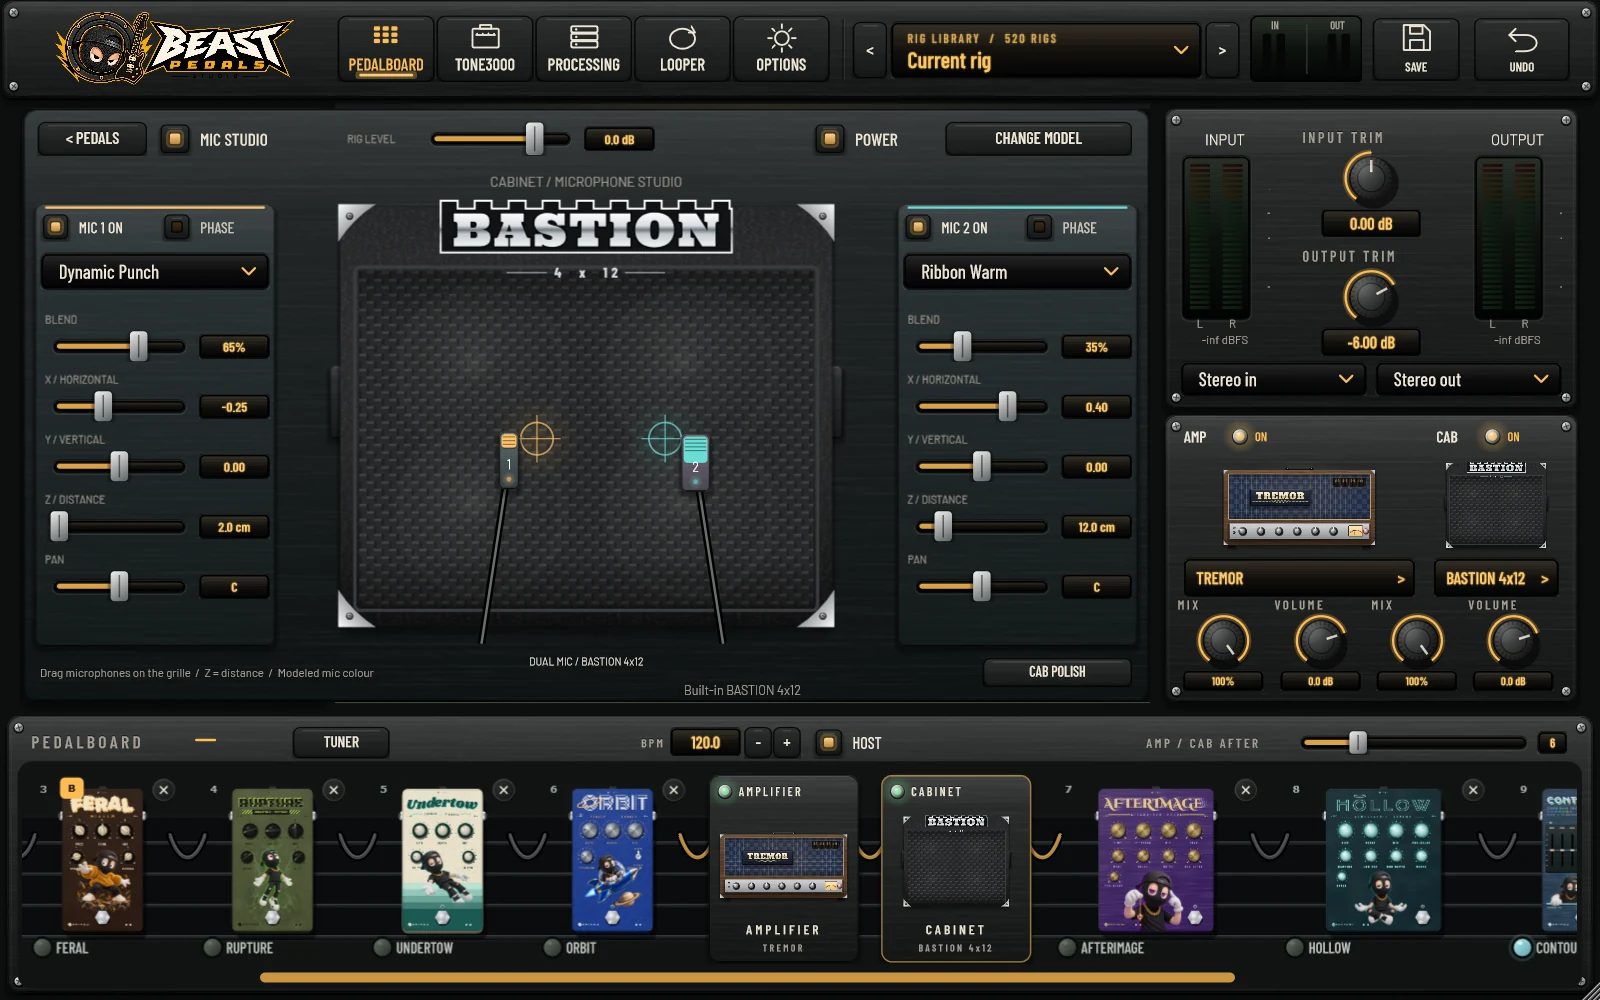The height and width of the screenshot is (1000, 1600).
Task: Toggle the AMP On switch
Action: pos(1240,437)
